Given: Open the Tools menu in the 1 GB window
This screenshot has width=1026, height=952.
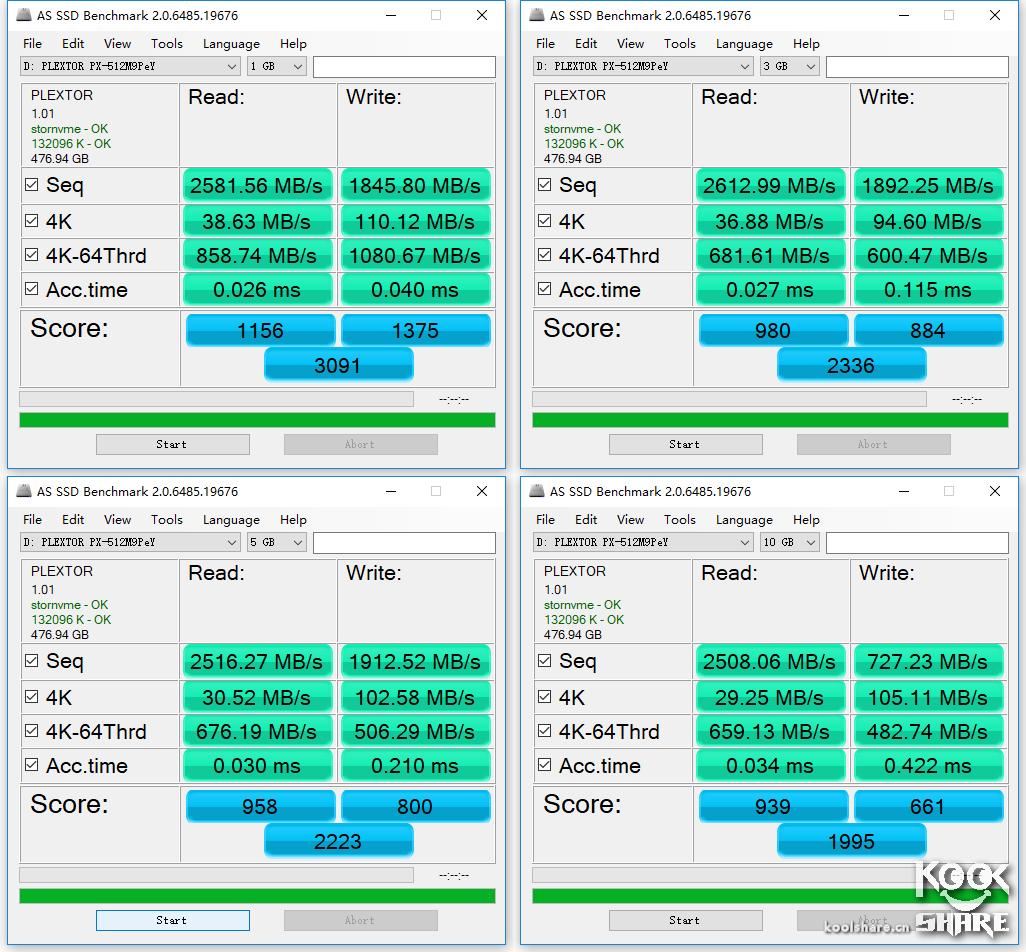Looking at the screenshot, I should (x=167, y=44).
